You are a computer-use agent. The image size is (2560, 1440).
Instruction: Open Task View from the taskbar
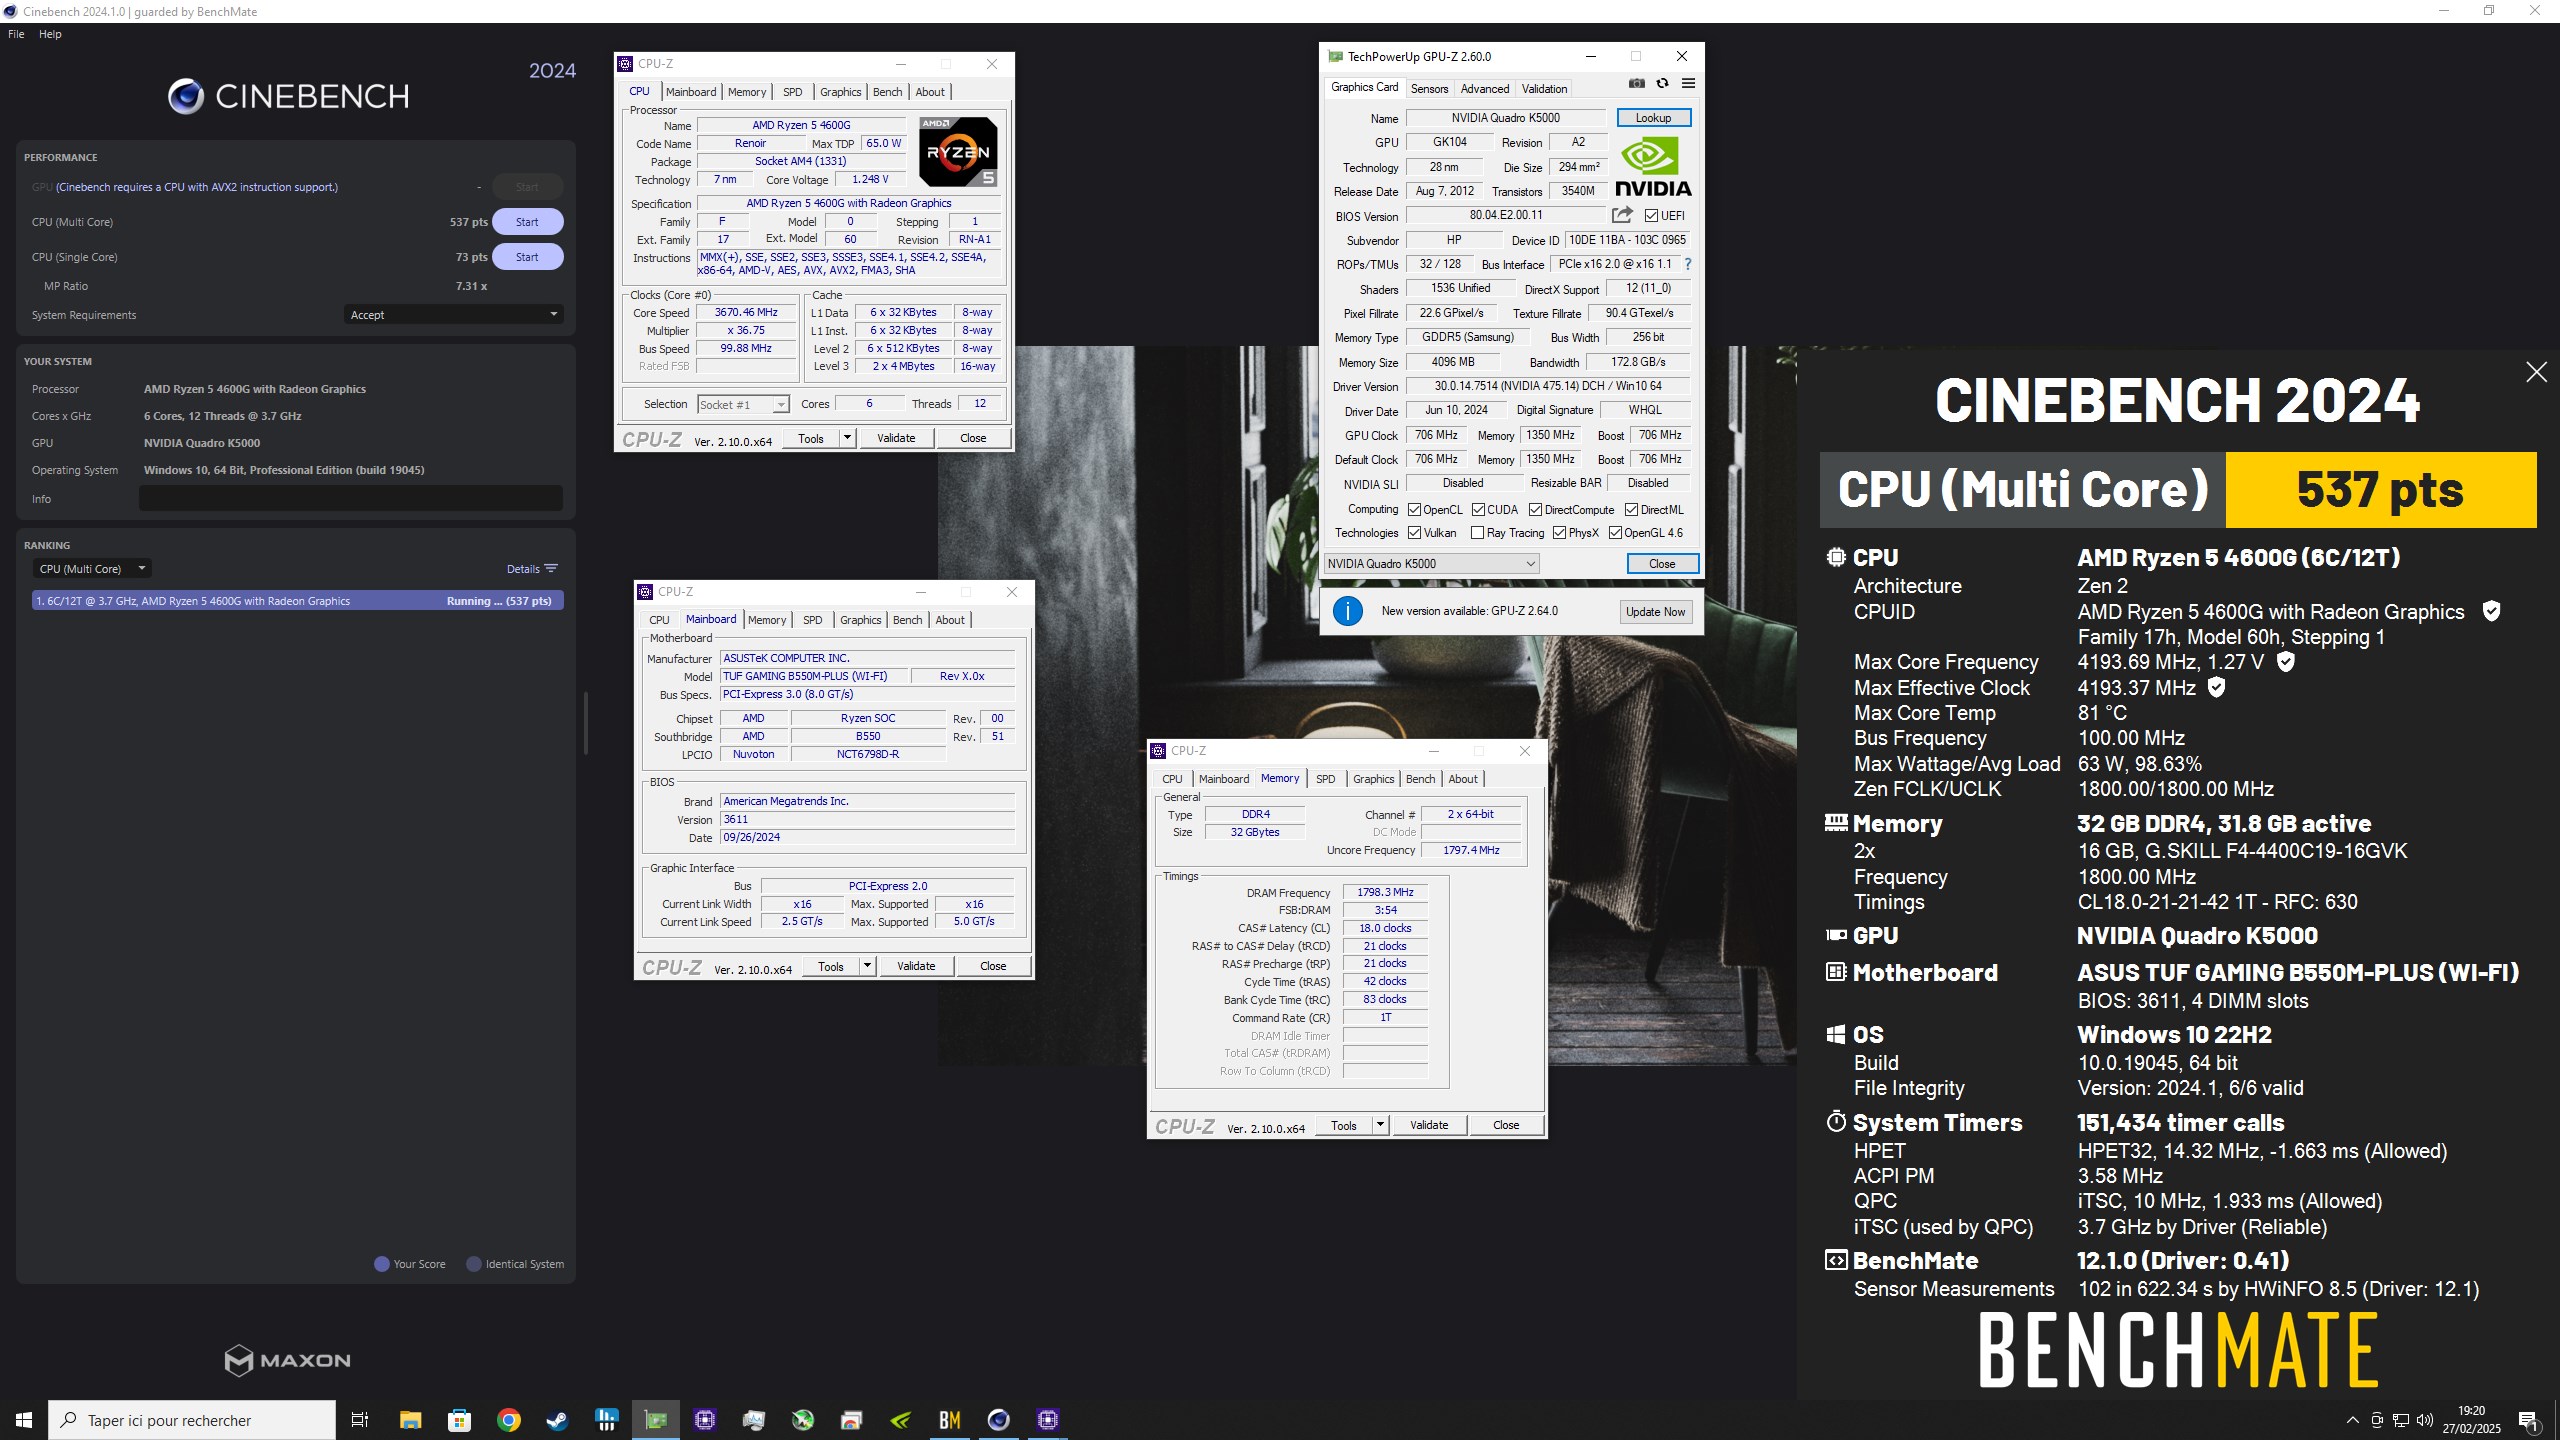(x=360, y=1420)
